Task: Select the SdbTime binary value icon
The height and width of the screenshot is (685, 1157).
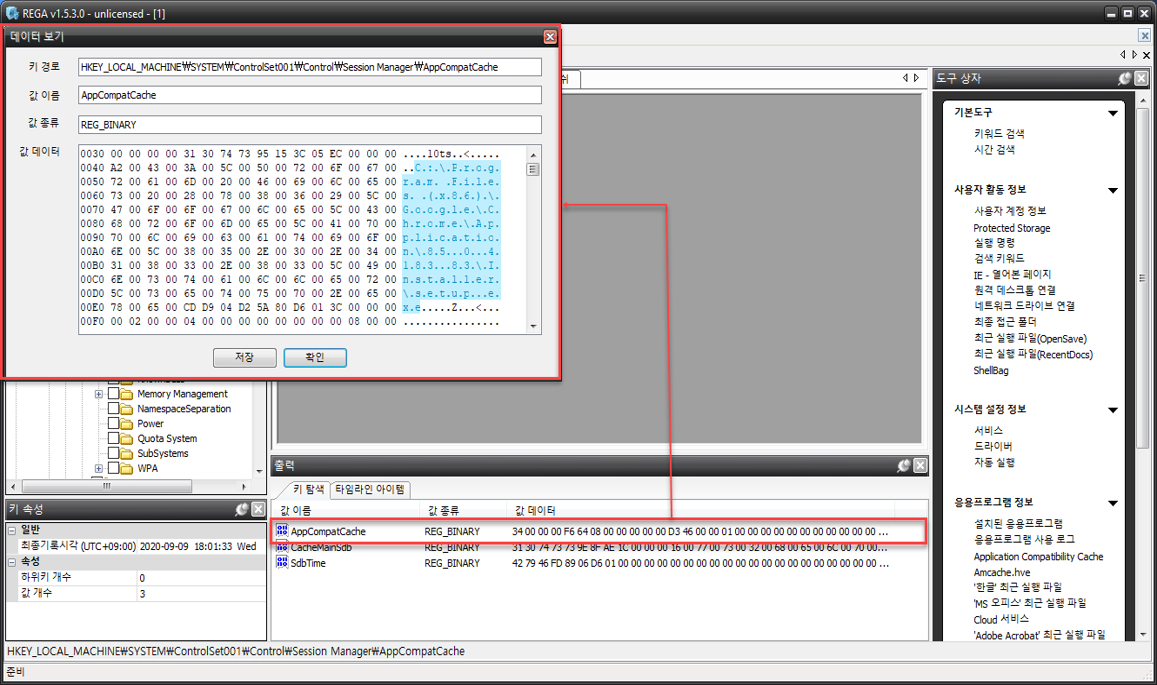Action: tap(282, 562)
